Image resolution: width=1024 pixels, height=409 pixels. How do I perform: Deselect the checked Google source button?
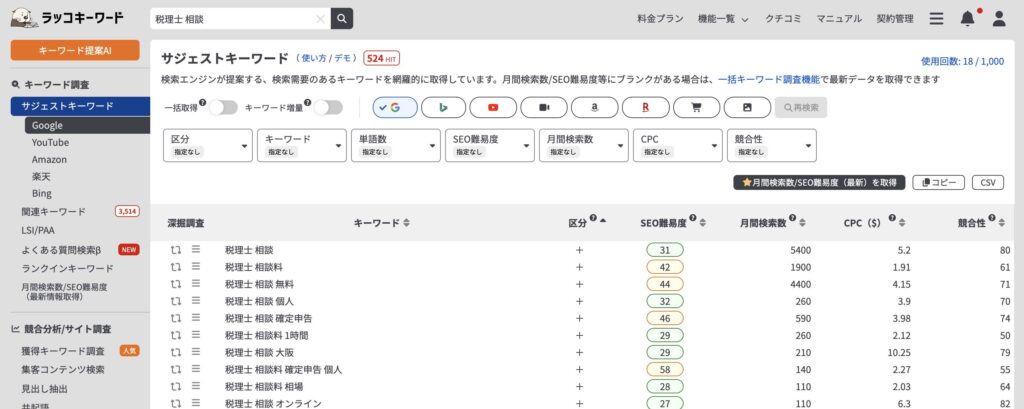coord(393,107)
